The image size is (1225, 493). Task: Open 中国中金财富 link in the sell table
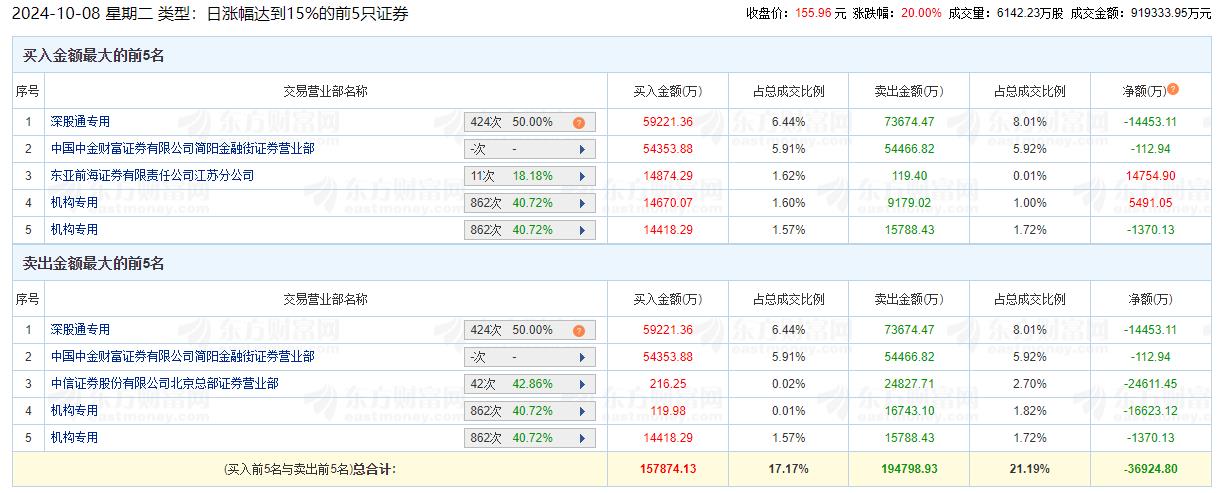pyautogui.click(x=182, y=356)
